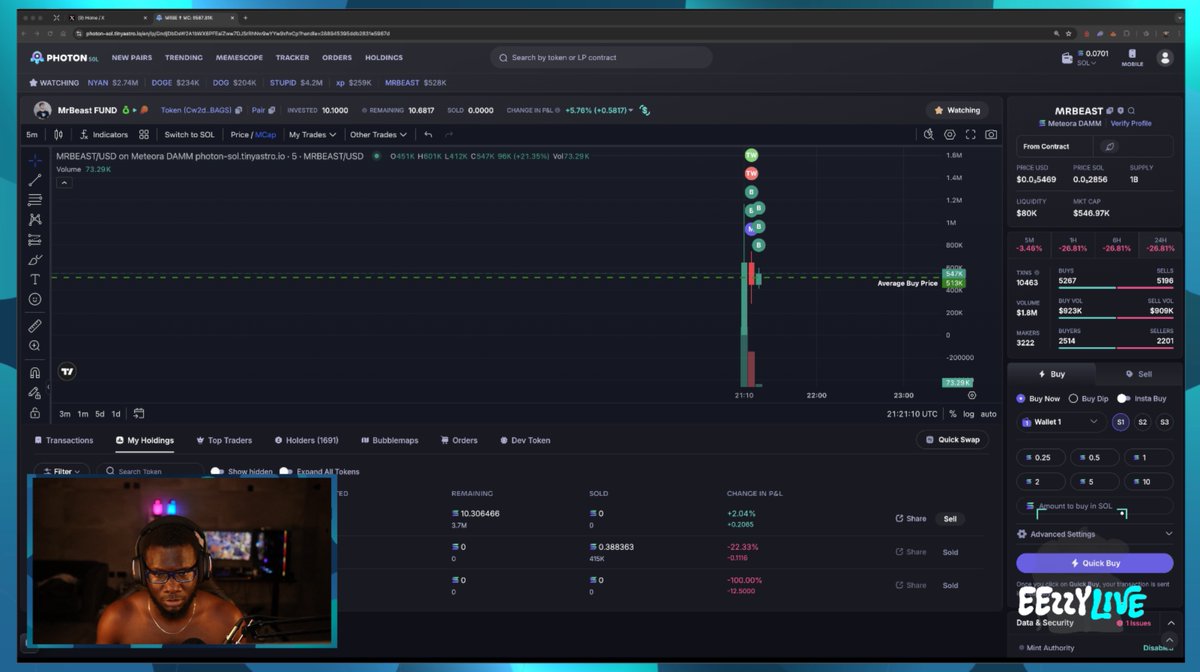
Task: Select the Buy Dip radio option
Action: tap(1089, 398)
